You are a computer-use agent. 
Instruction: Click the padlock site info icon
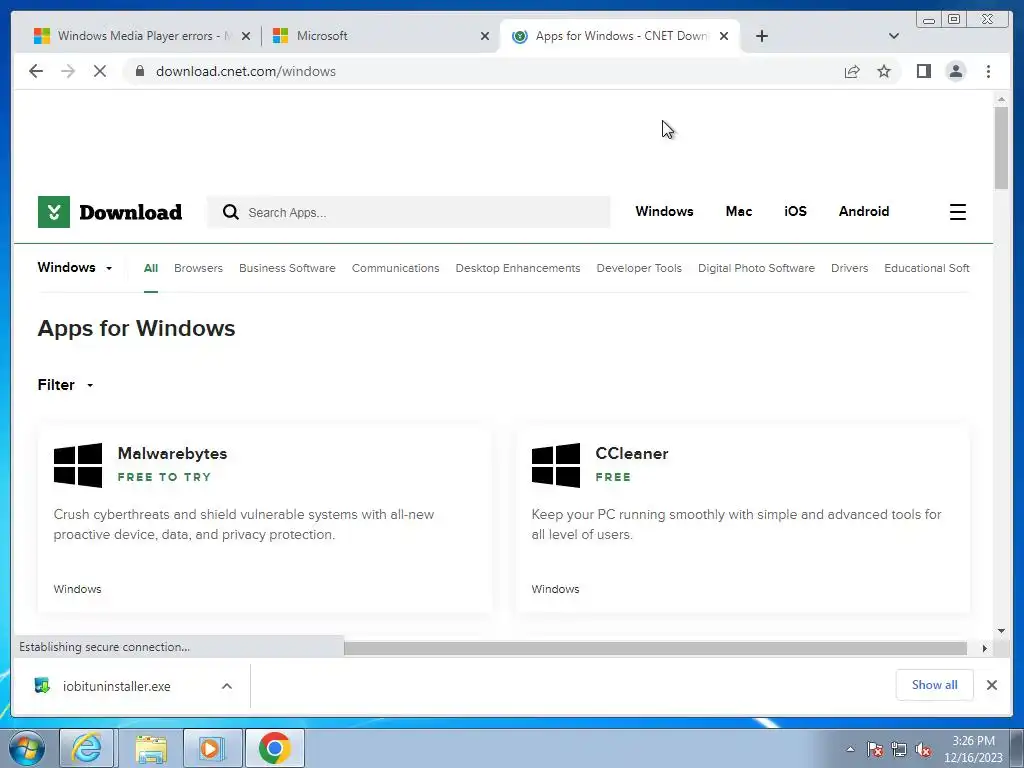139,71
